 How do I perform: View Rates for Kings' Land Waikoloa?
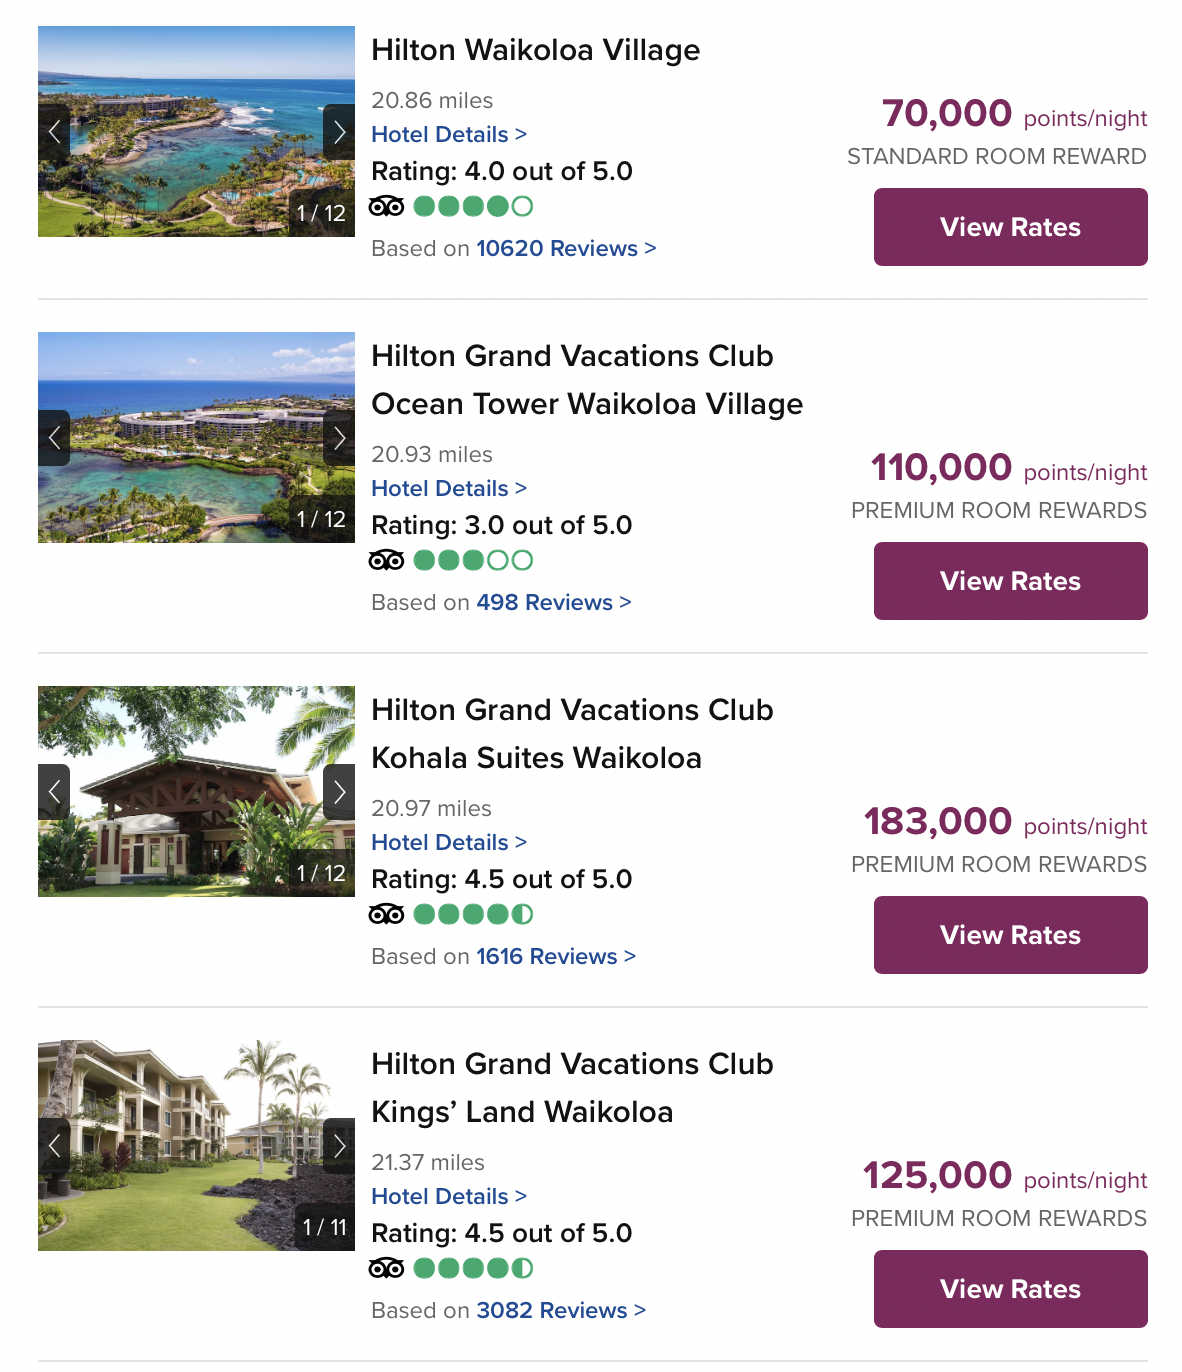pos(1010,1289)
